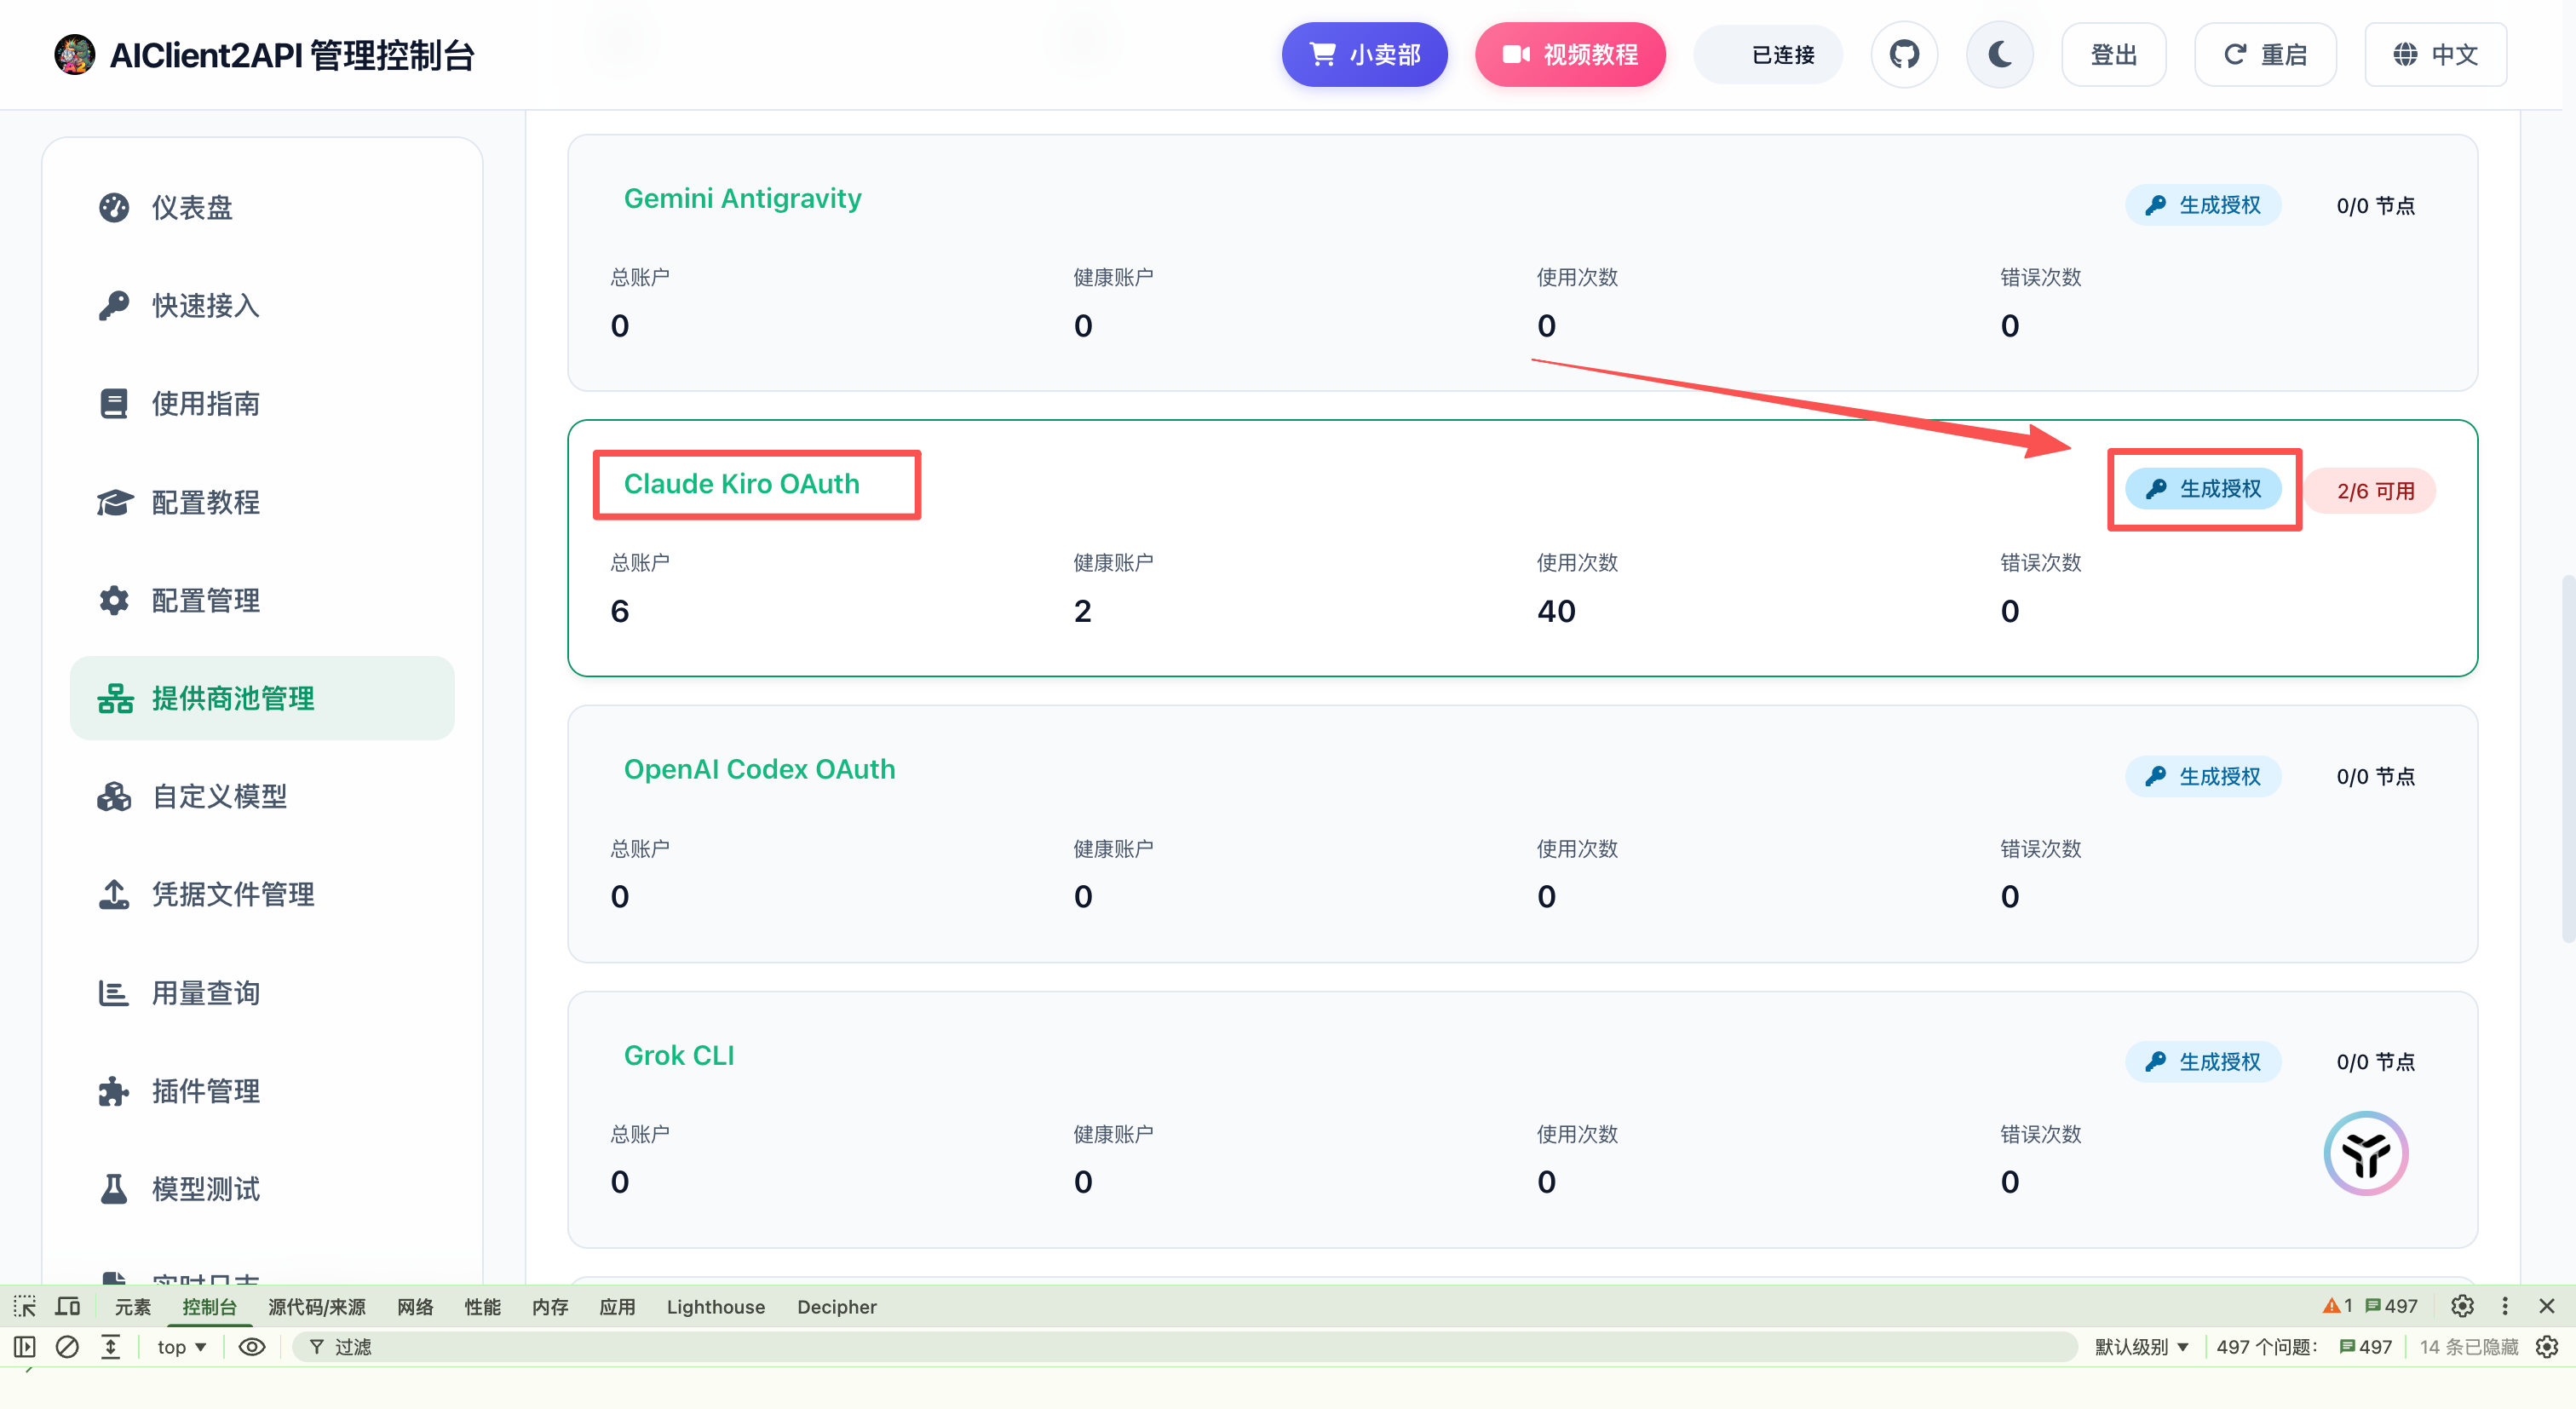This screenshot has width=2576, height=1409.
Task: Click 生成授权 for OpenAI Codex OAuth
Action: pos(2203,776)
